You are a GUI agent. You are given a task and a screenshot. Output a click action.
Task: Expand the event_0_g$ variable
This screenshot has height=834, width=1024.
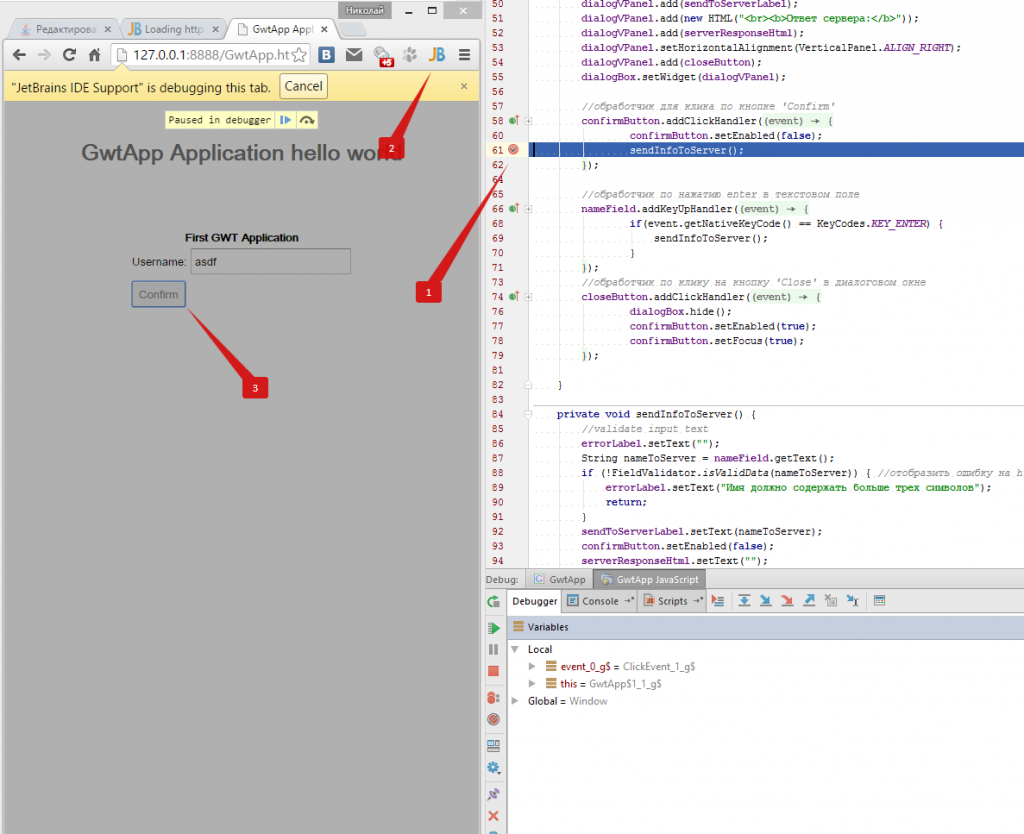pos(534,666)
